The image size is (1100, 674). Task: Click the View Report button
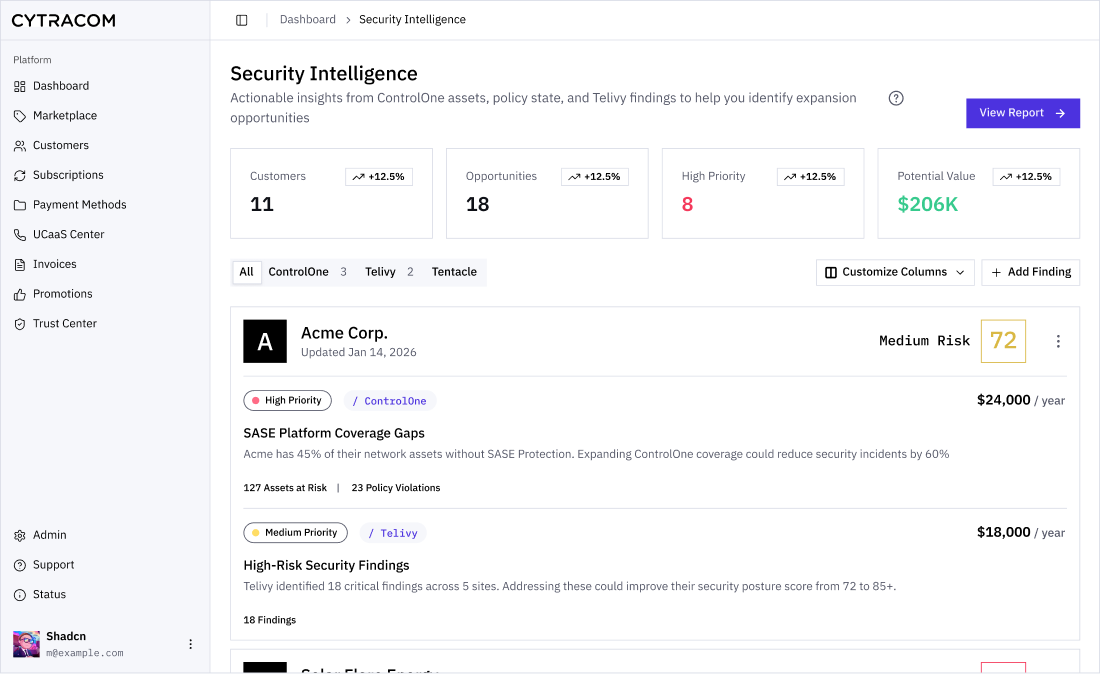point(1022,113)
